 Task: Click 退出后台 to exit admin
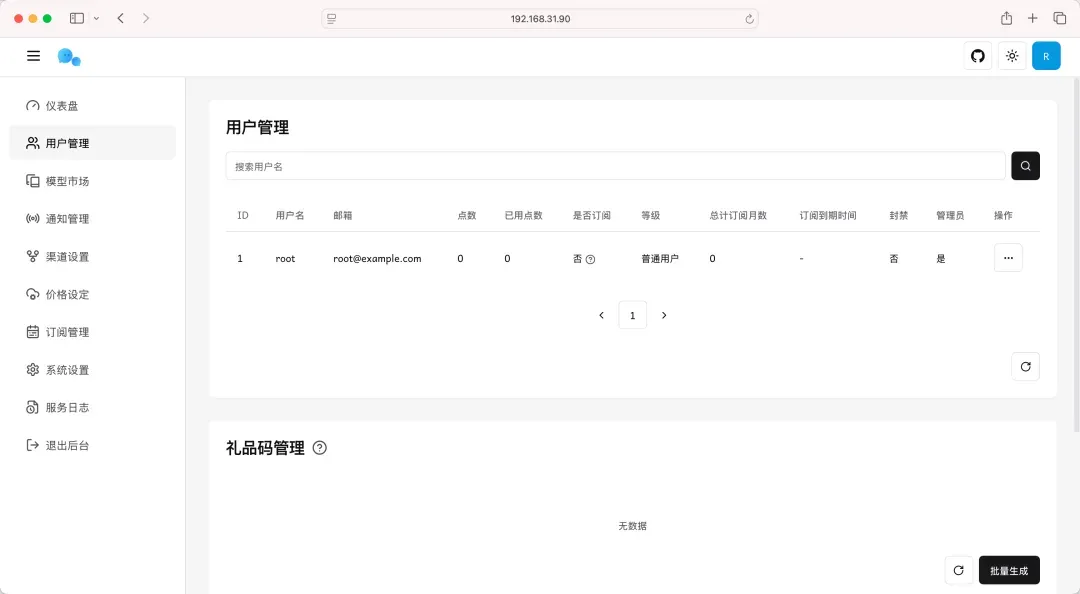[92, 445]
